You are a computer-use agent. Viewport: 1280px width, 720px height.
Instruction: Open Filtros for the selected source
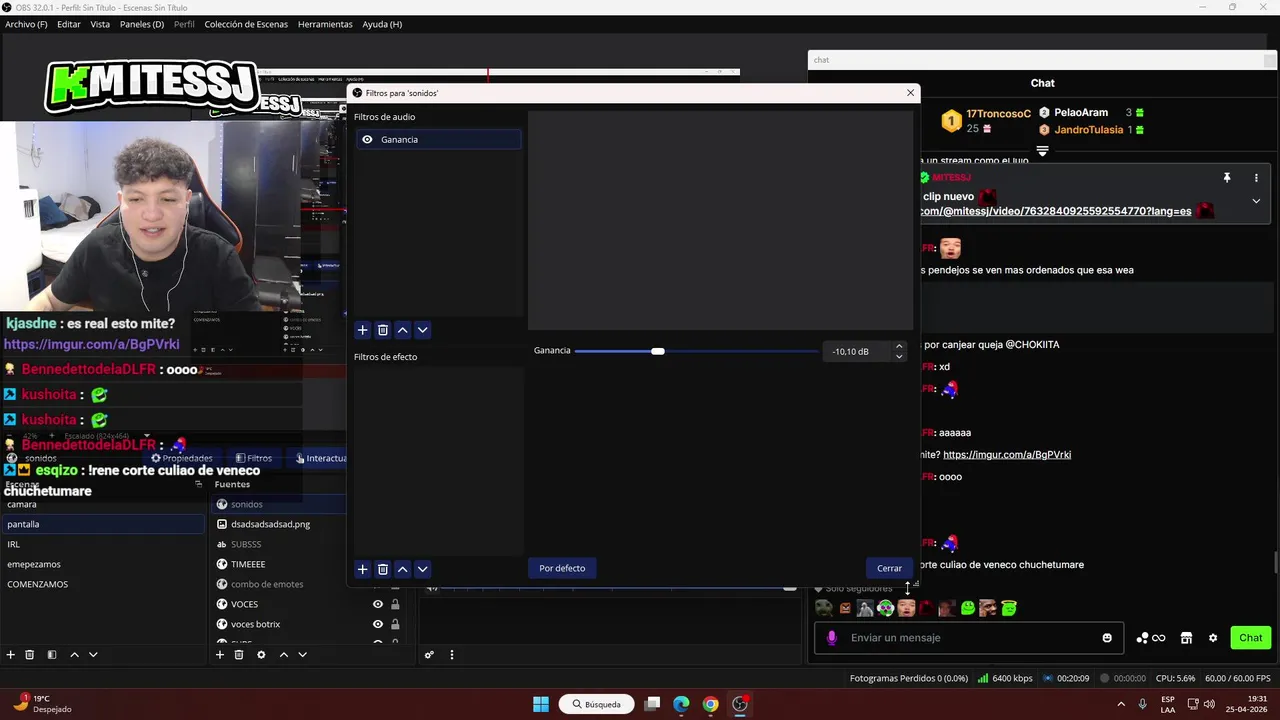tap(254, 458)
